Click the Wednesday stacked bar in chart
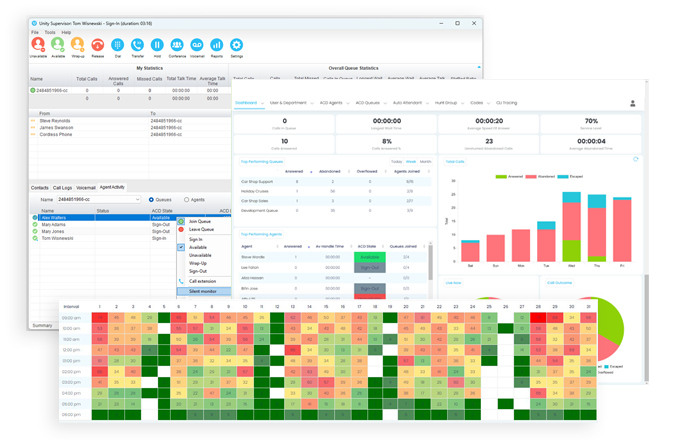 click(571, 227)
